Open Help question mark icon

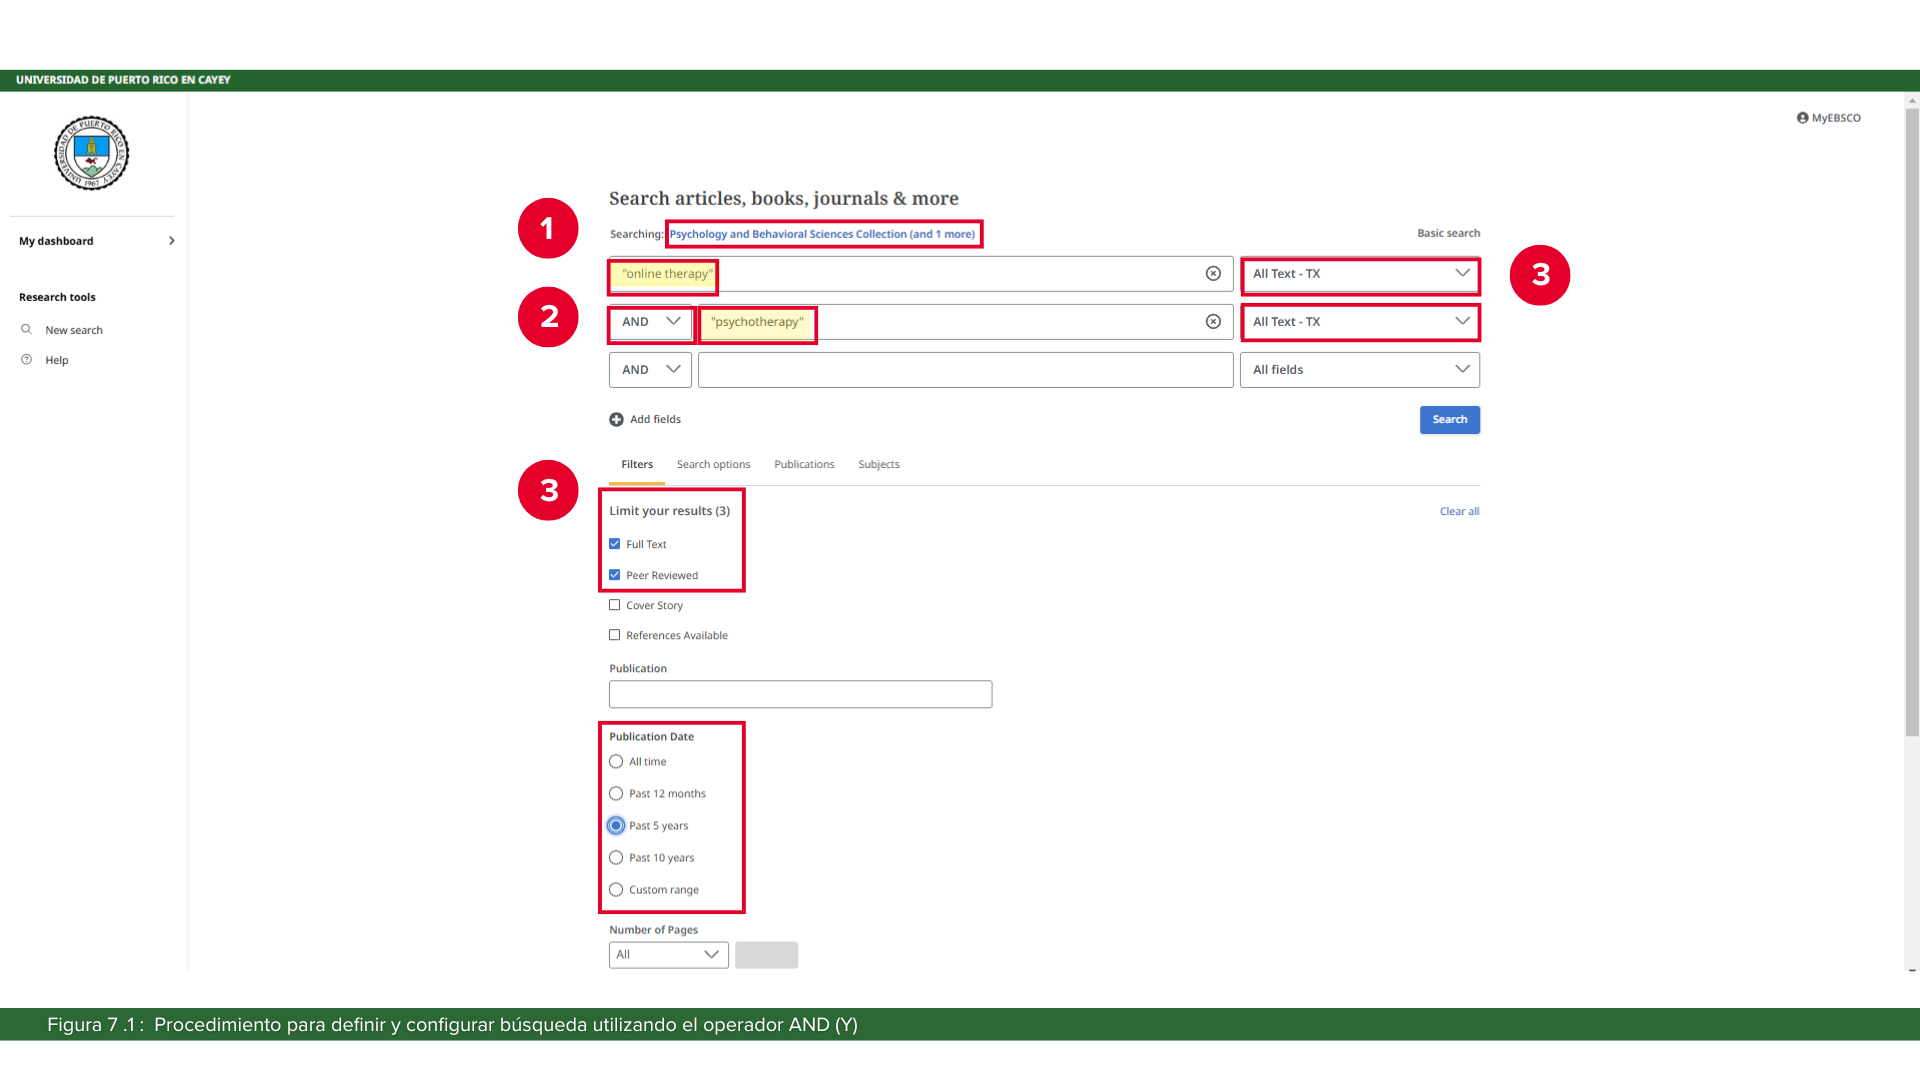(27, 360)
